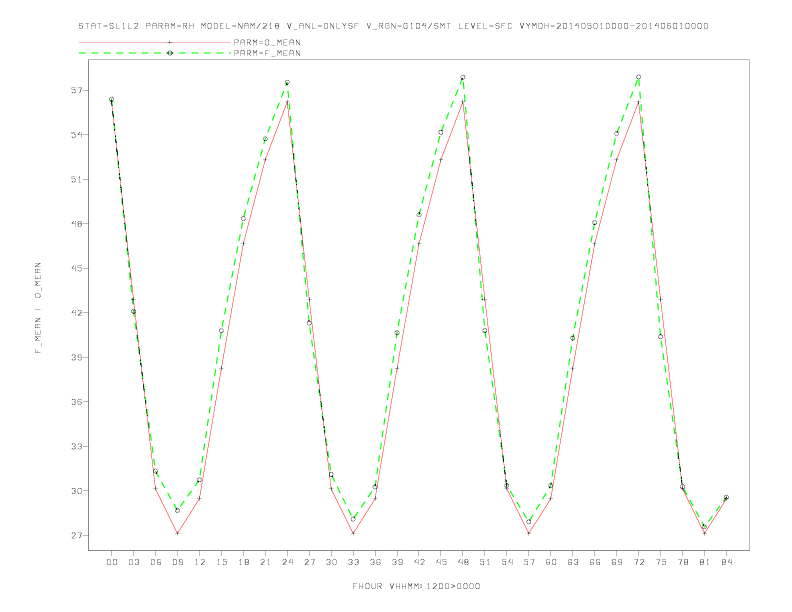
Task: Click the 42 tick label on vertical axis
Action: click(x=76, y=313)
